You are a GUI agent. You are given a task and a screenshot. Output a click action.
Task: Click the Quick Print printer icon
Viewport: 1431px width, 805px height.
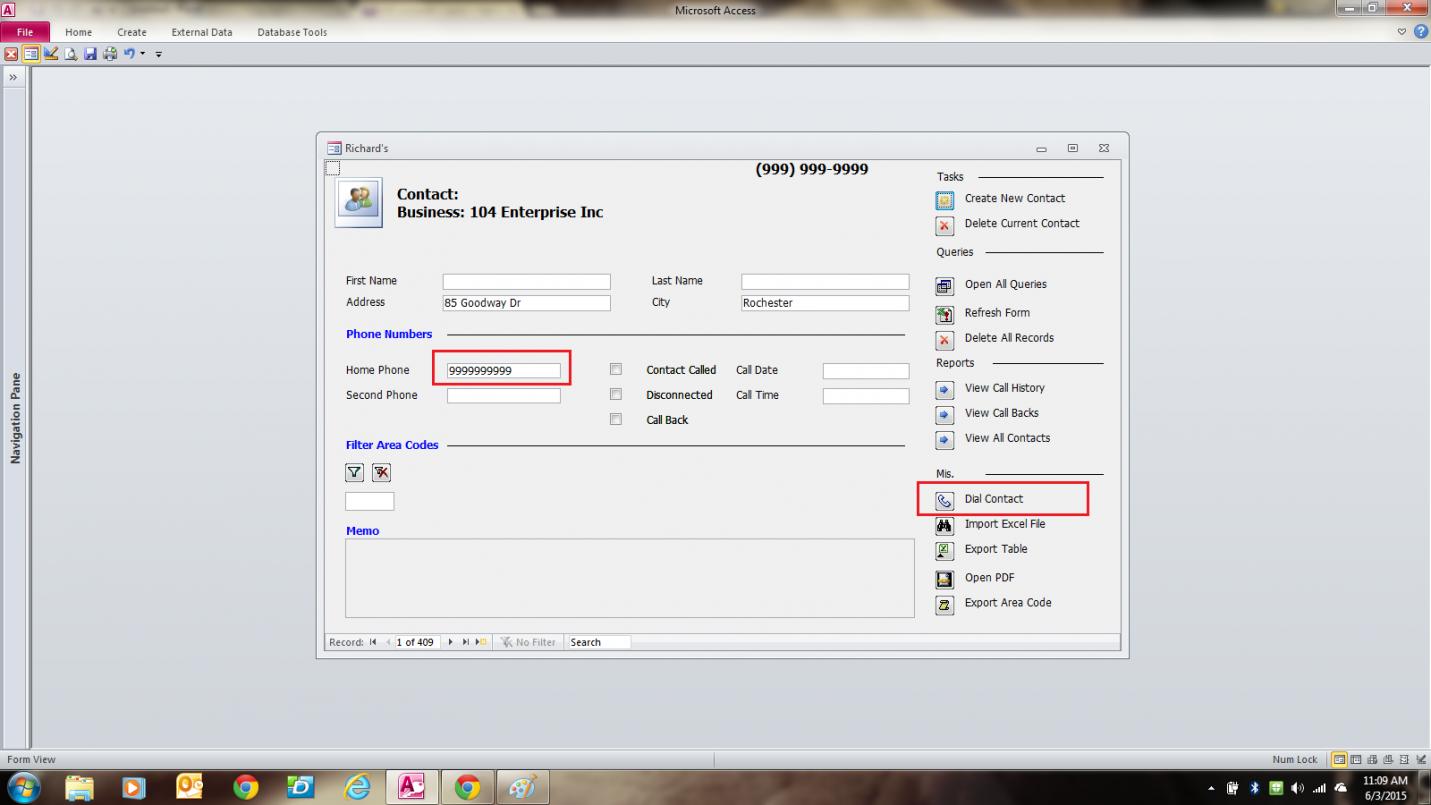click(110, 53)
